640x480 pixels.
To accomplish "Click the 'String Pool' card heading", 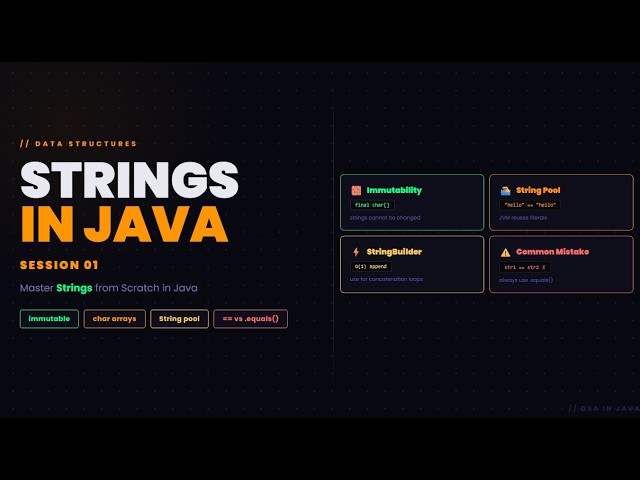I will (538, 190).
